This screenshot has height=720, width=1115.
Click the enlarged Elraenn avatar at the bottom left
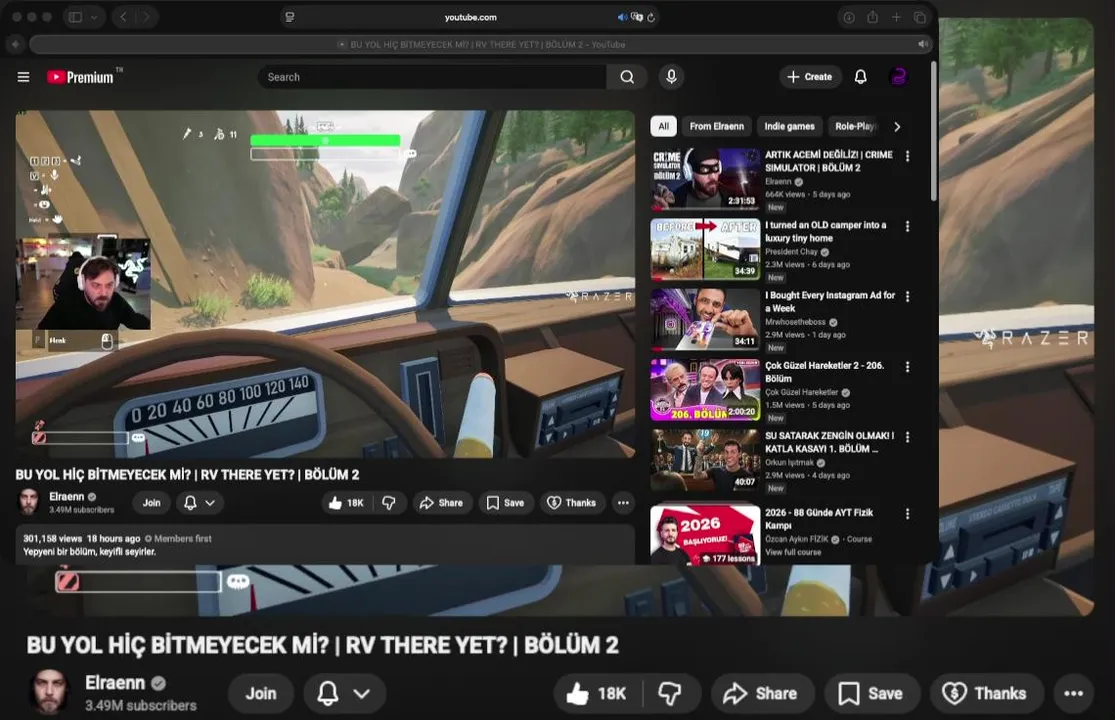49,692
